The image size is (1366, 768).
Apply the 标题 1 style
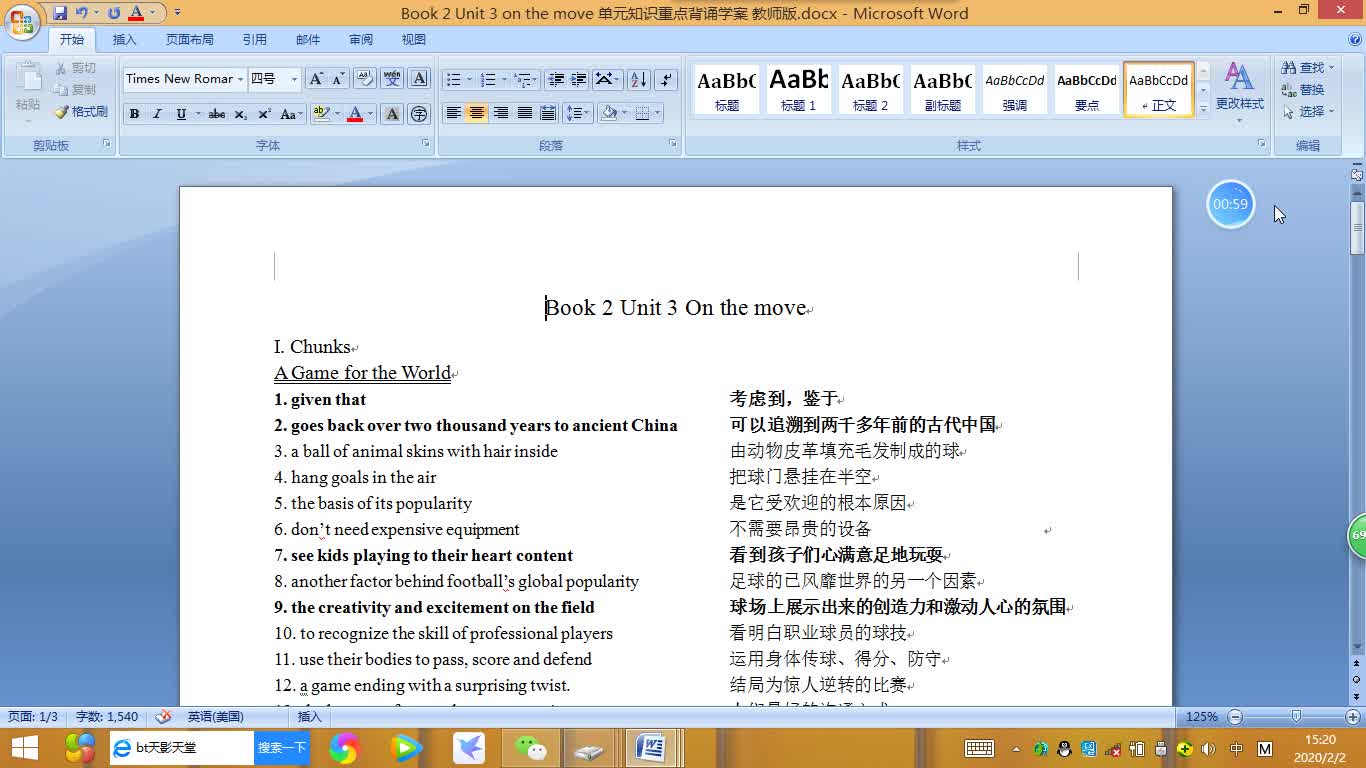[799, 90]
